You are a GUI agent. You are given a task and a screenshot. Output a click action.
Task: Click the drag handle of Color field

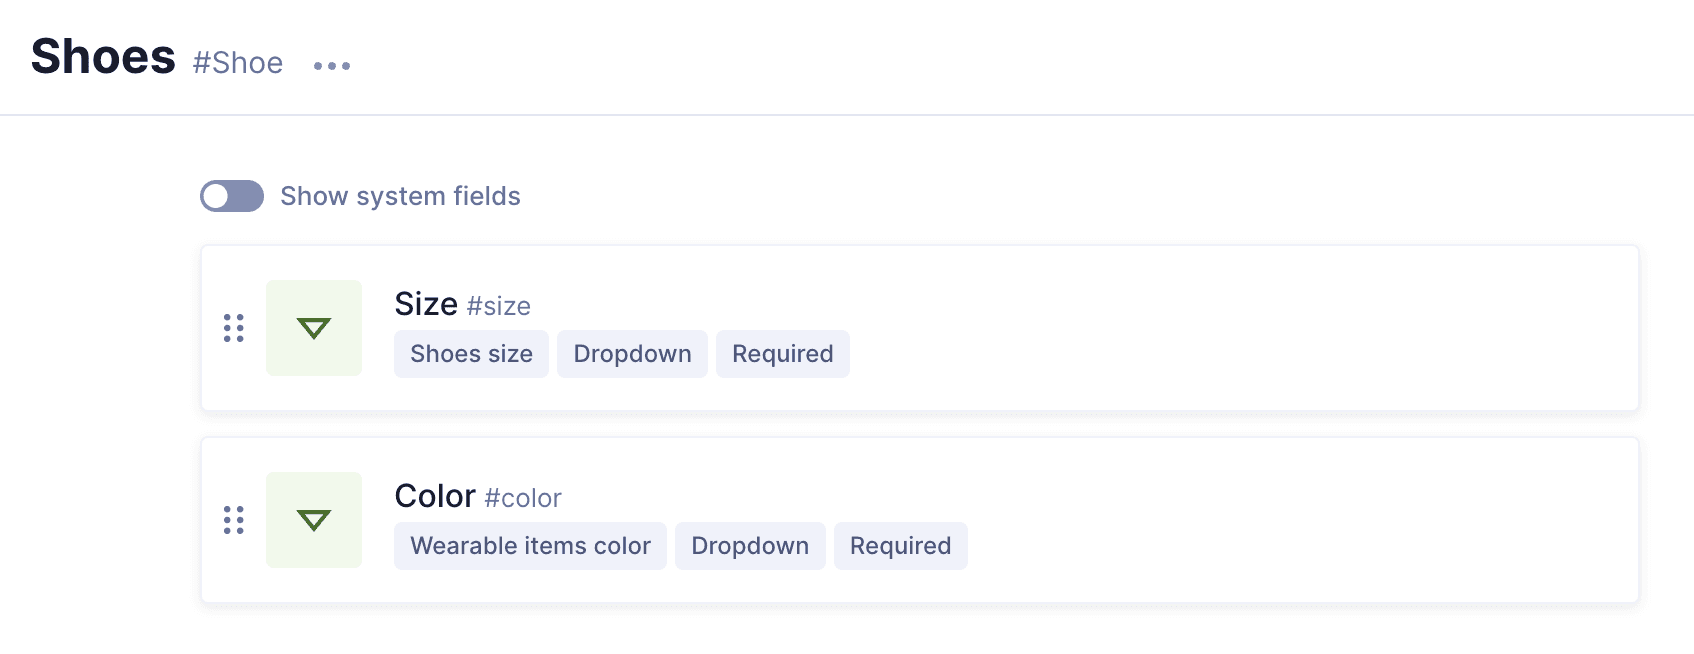coord(234,520)
